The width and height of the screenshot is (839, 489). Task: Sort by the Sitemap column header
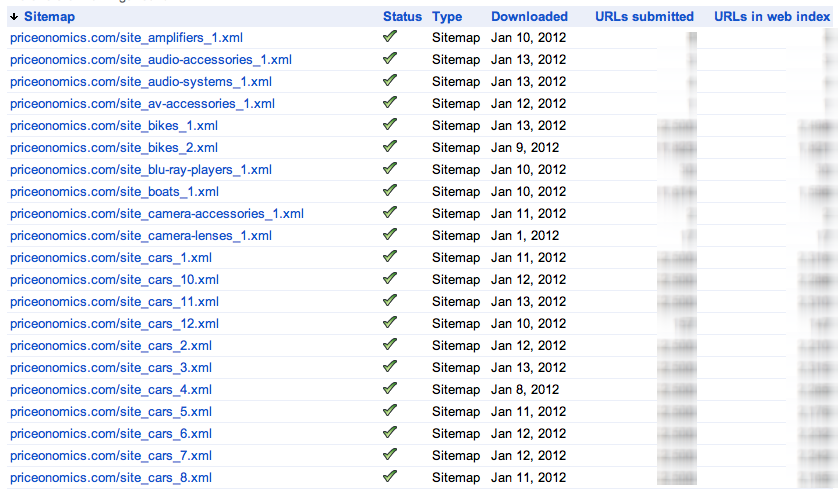[49, 17]
